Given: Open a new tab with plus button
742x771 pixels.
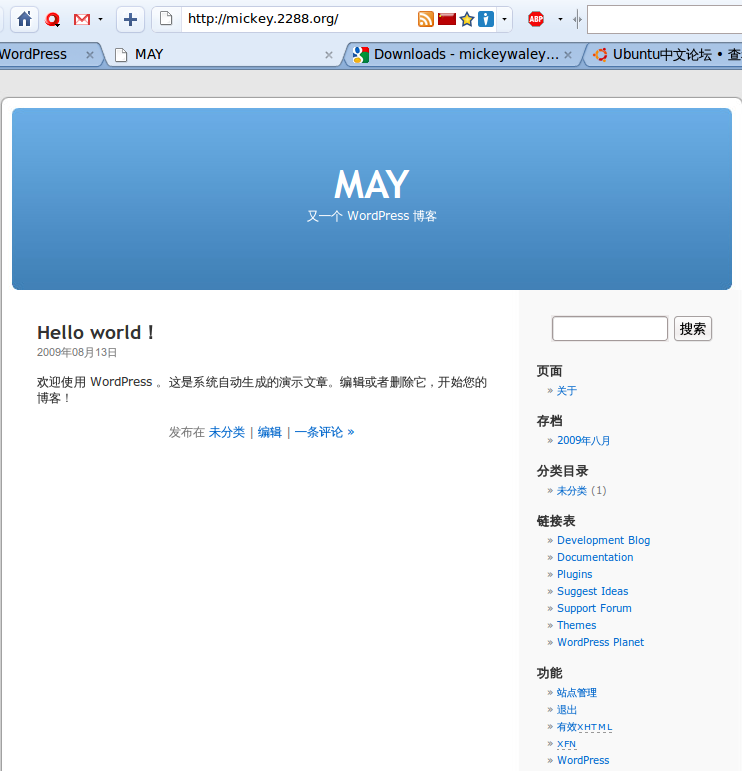Looking at the screenshot, I should click(x=130, y=20).
